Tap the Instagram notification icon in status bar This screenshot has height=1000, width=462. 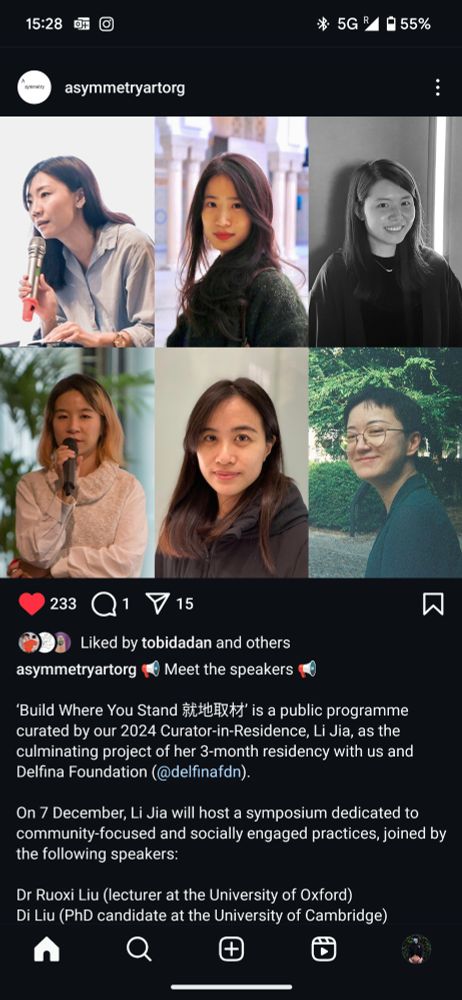click(107, 24)
